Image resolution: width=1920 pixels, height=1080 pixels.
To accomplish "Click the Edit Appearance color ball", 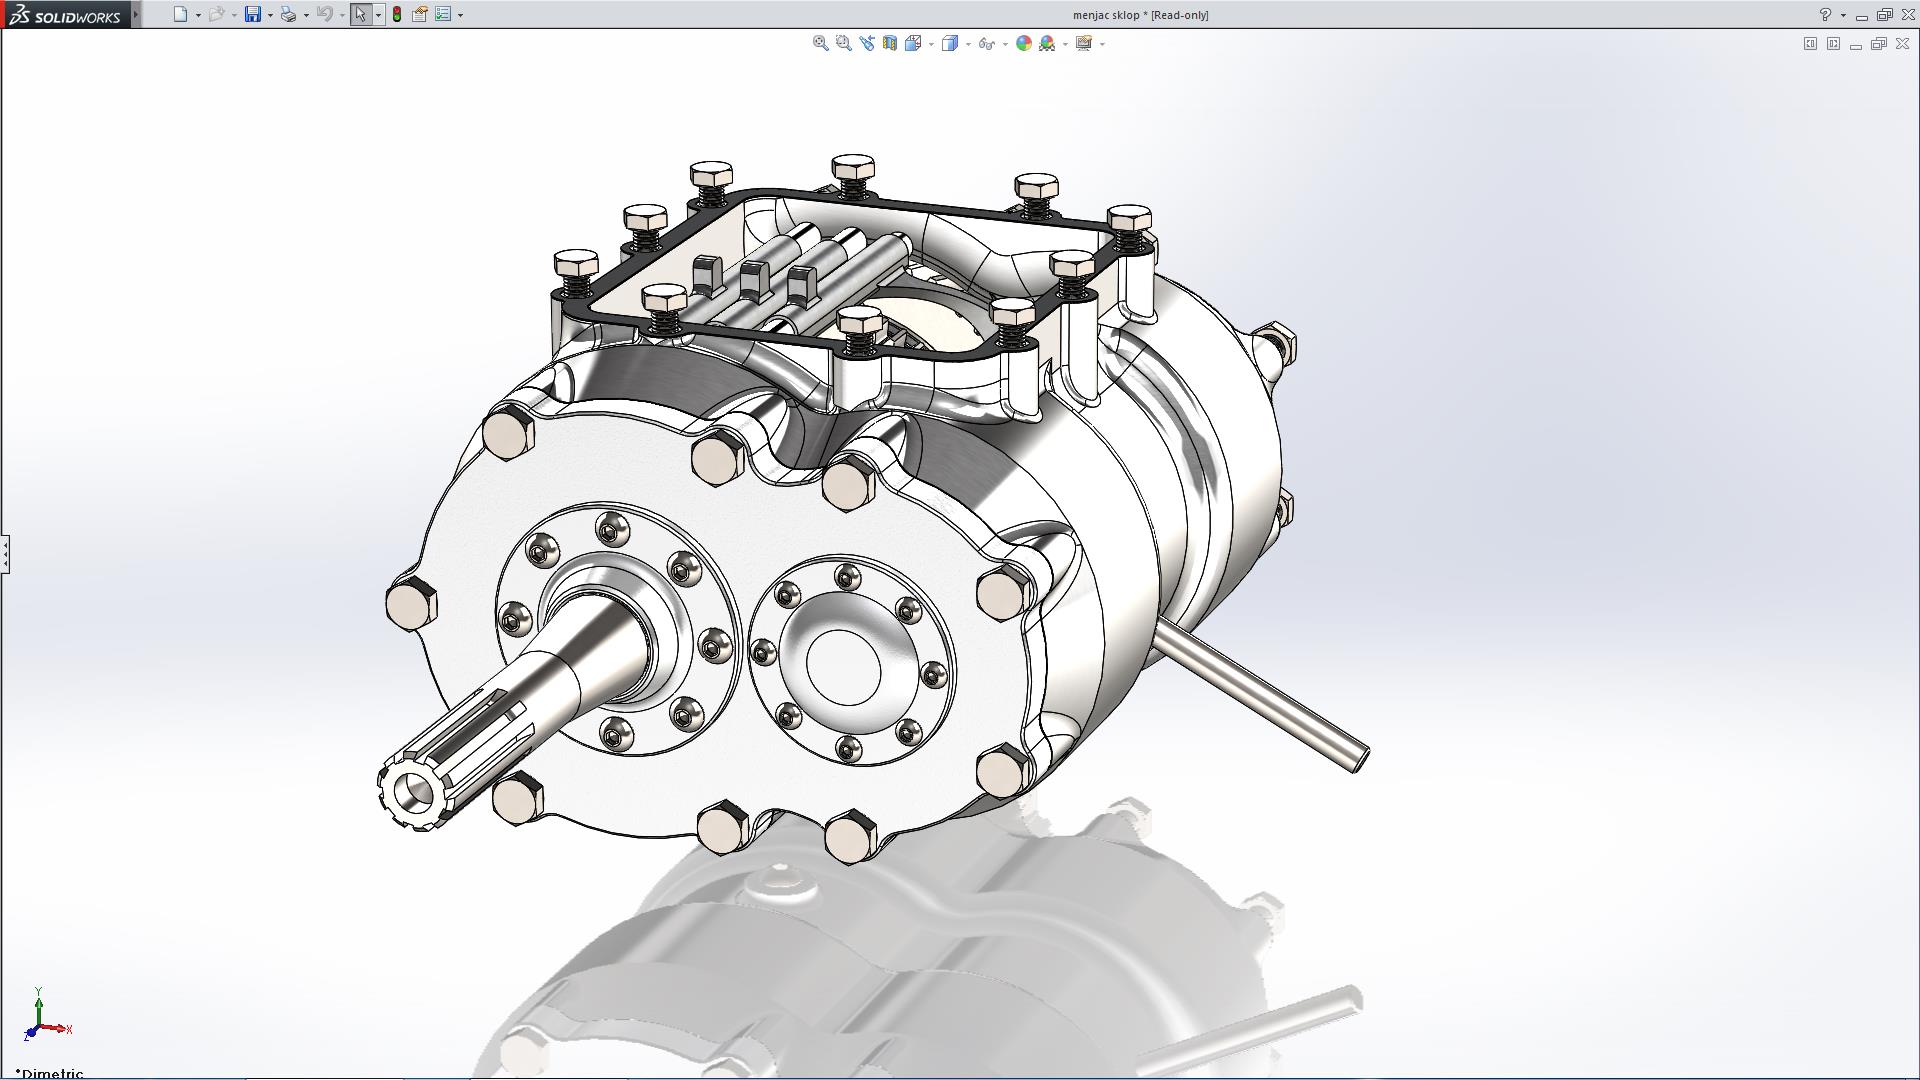I will point(1023,43).
